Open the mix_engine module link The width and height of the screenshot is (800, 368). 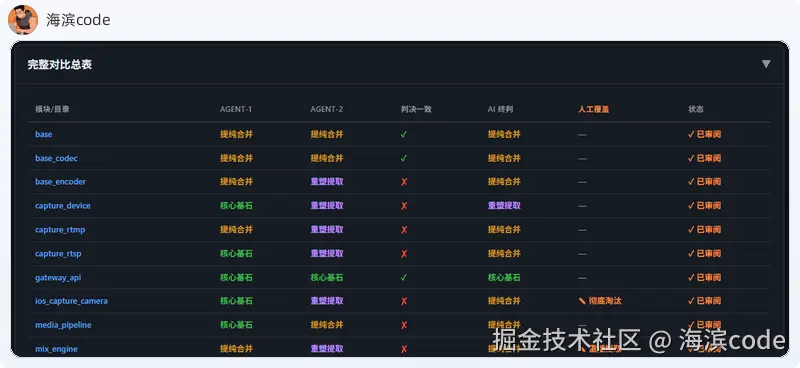pyautogui.click(x=56, y=349)
